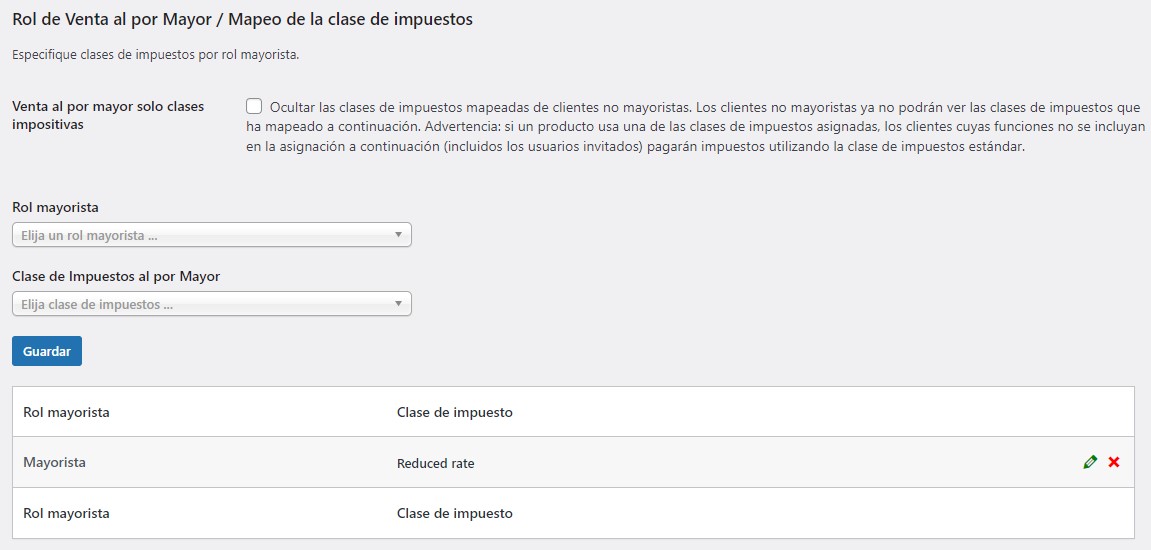
Task: Click the 'Elija clase de impuestos' placeholder
Action: 97,304
